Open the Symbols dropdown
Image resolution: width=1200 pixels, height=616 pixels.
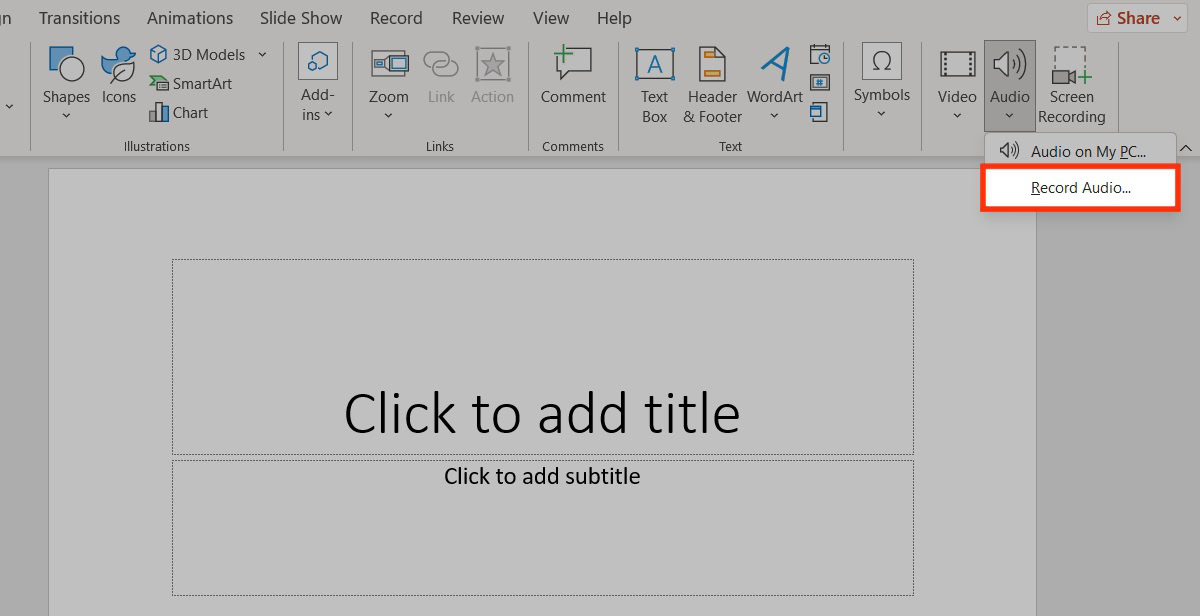(881, 78)
